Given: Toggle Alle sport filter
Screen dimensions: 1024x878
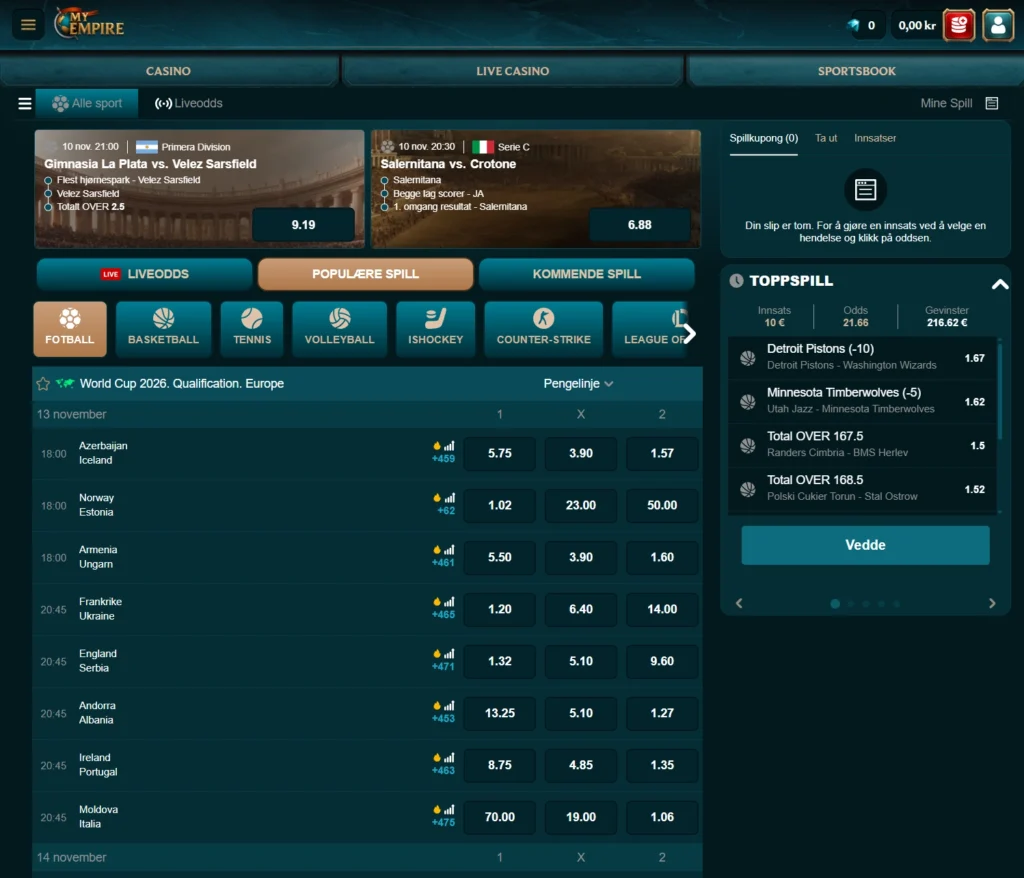Looking at the screenshot, I should (88, 102).
